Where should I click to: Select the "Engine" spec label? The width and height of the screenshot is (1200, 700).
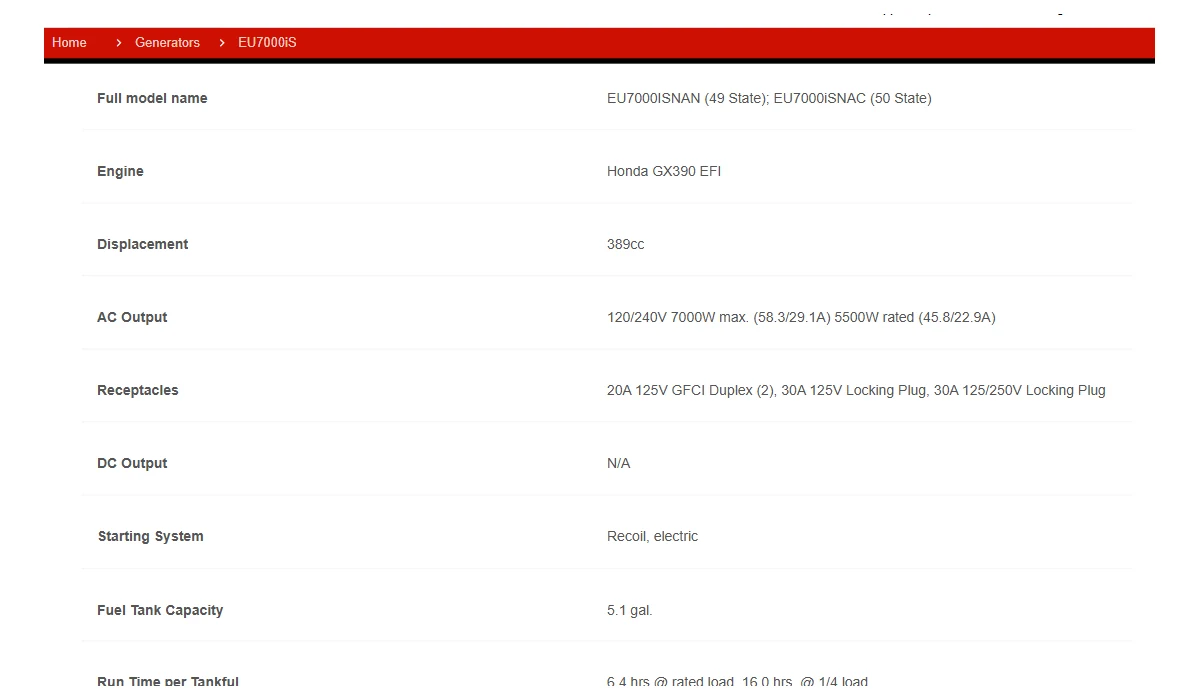[120, 171]
